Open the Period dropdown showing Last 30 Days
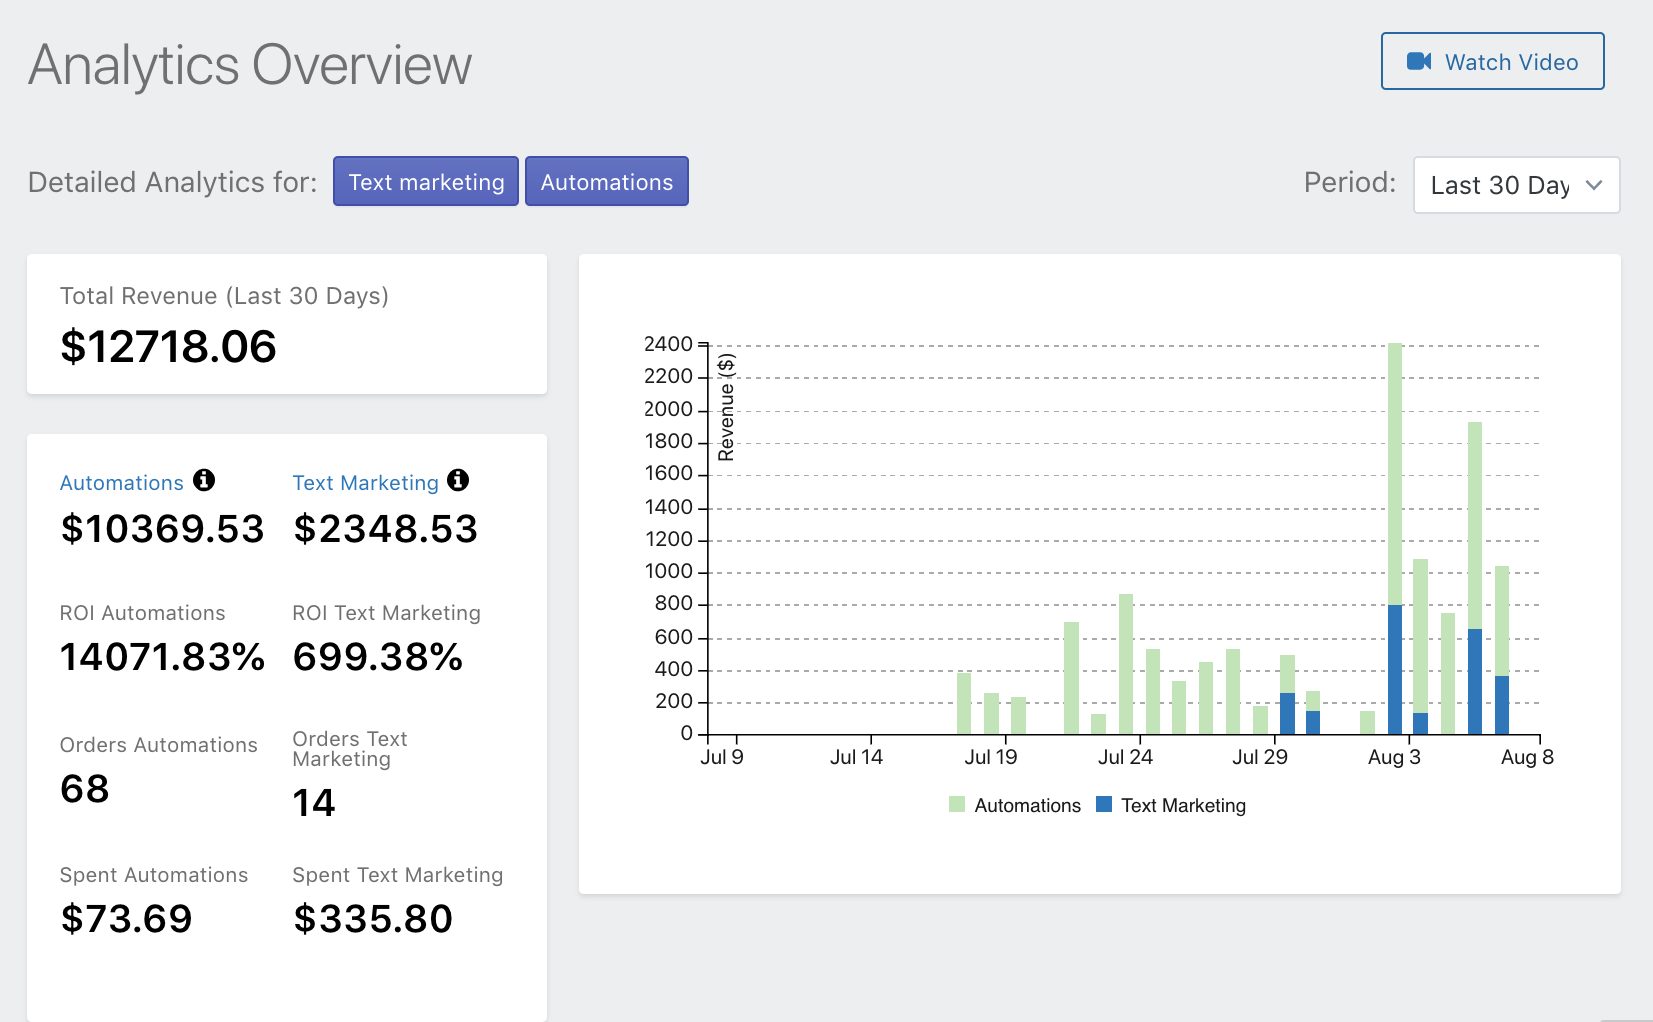 pyautogui.click(x=1516, y=185)
